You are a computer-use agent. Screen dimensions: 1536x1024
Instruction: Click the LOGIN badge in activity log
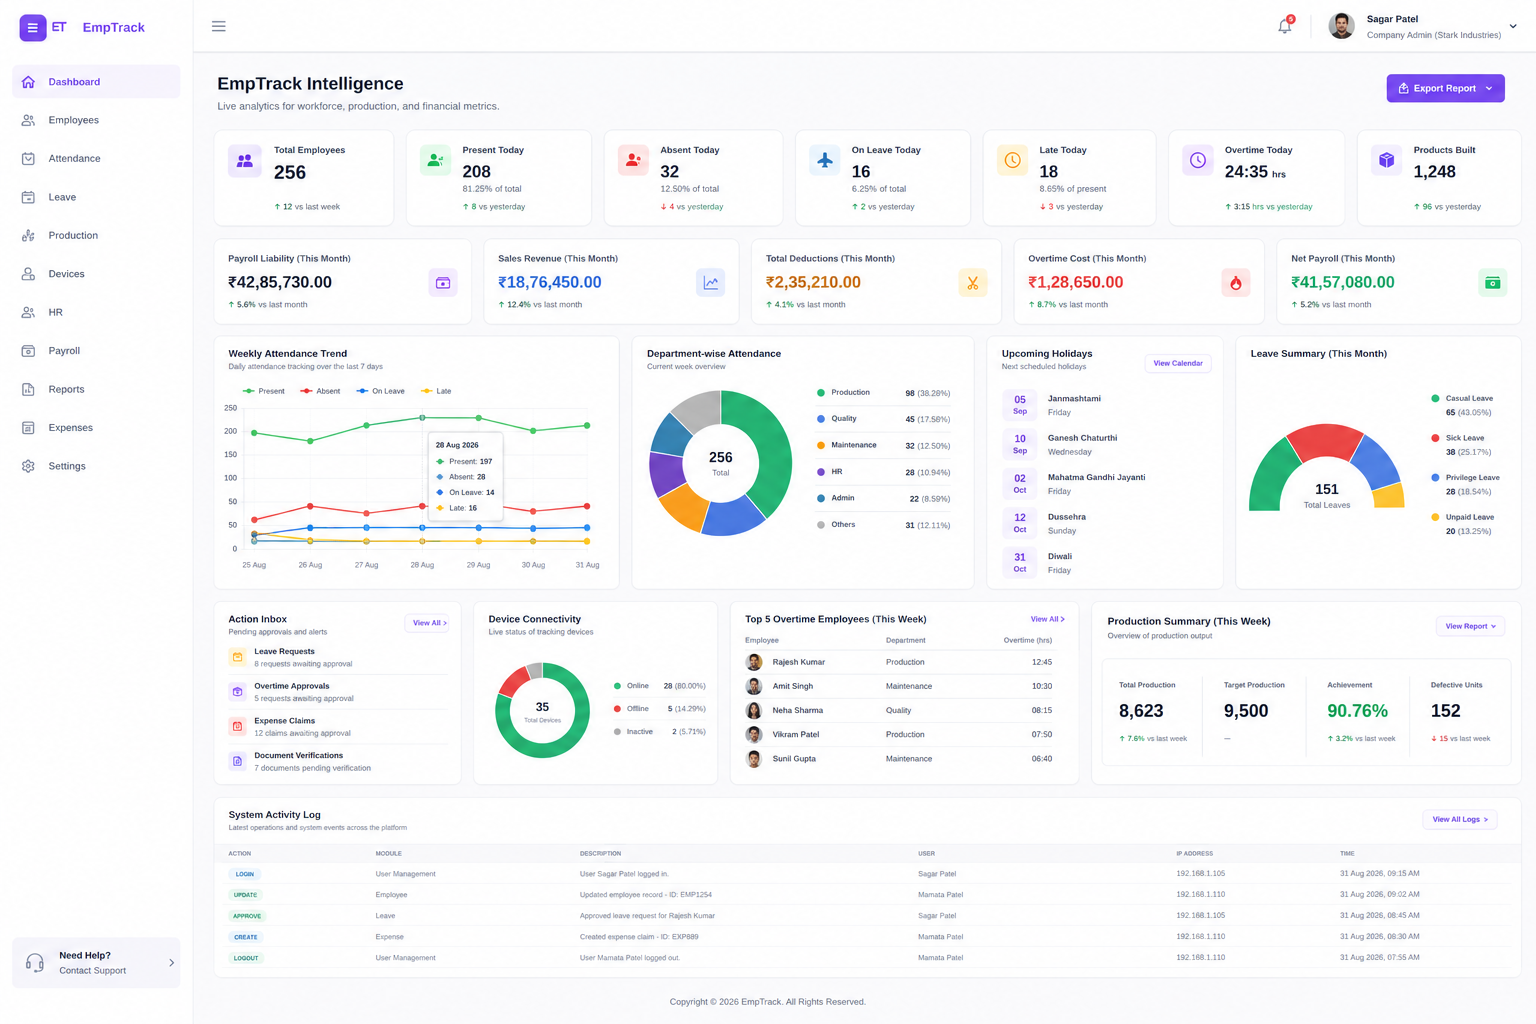click(x=245, y=874)
